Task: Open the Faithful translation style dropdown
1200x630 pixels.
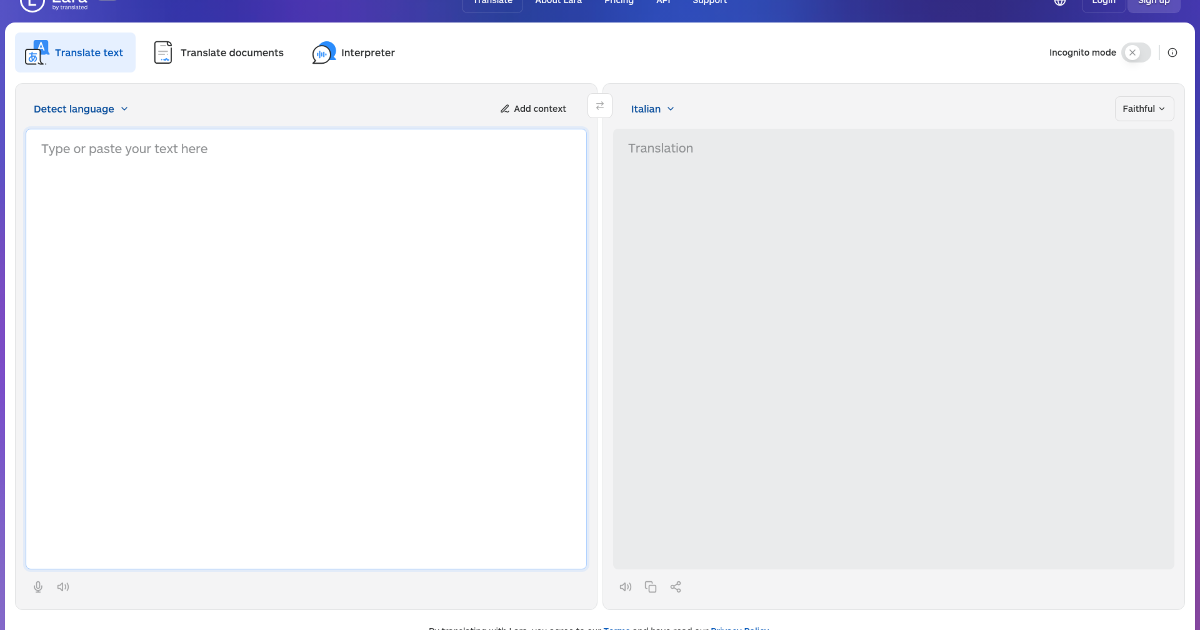Action: tap(1144, 109)
